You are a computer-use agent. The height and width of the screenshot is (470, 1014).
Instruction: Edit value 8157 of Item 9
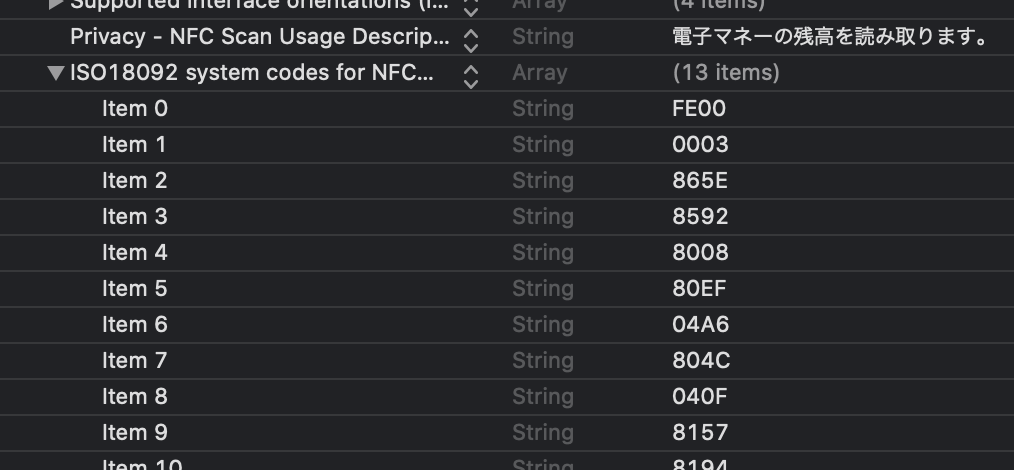(700, 433)
